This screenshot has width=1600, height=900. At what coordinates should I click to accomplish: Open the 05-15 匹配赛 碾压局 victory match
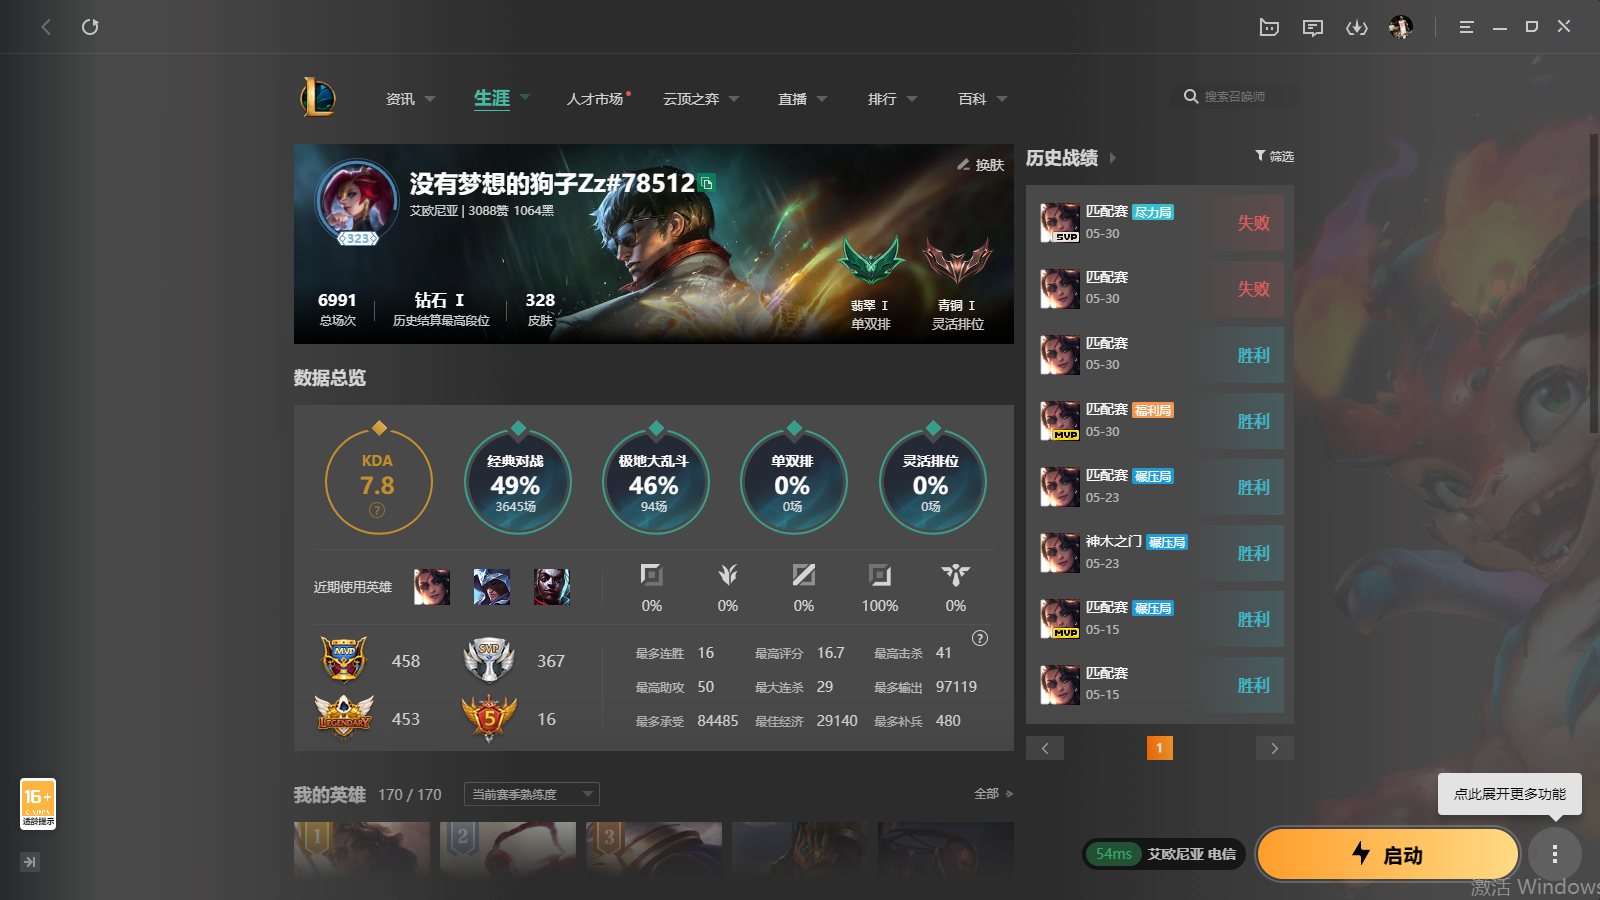pyautogui.click(x=1160, y=619)
